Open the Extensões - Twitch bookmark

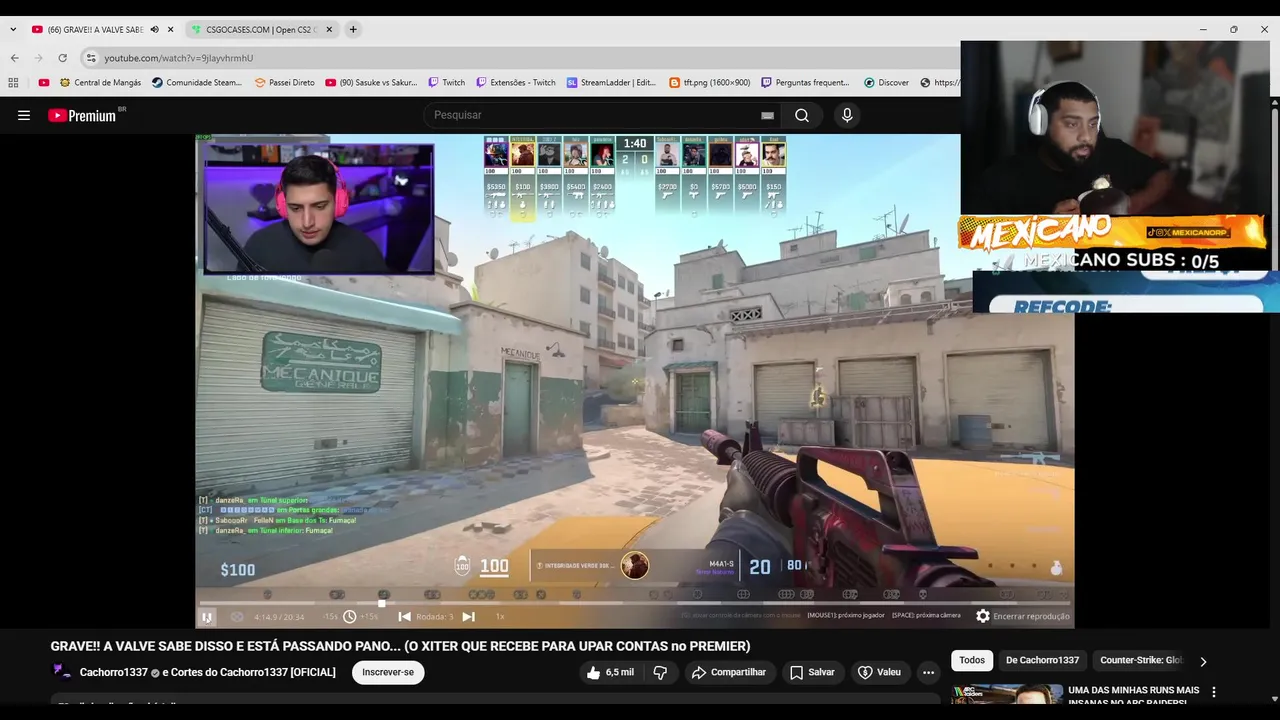[x=515, y=83]
